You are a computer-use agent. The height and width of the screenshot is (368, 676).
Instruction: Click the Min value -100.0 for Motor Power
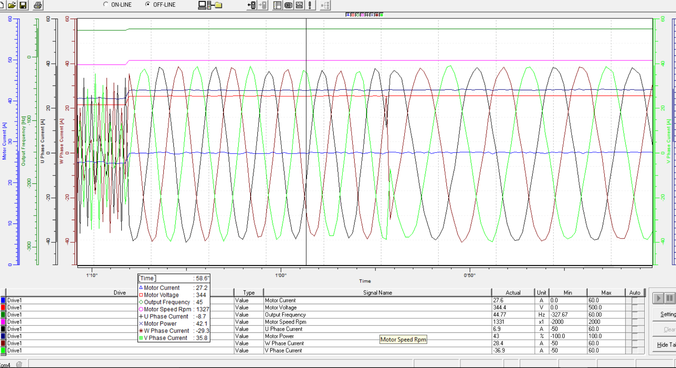(x=568, y=336)
